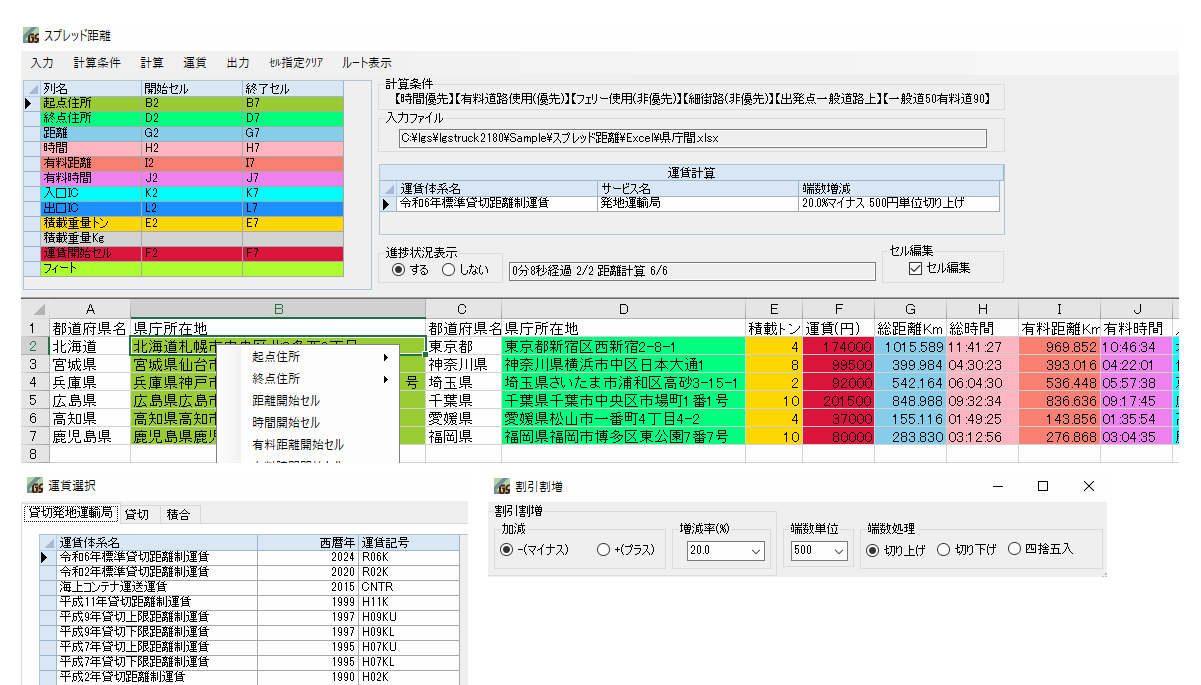This screenshot has height=685, width=1201.
Task: Open the ルート表示 menu
Action: click(366, 62)
